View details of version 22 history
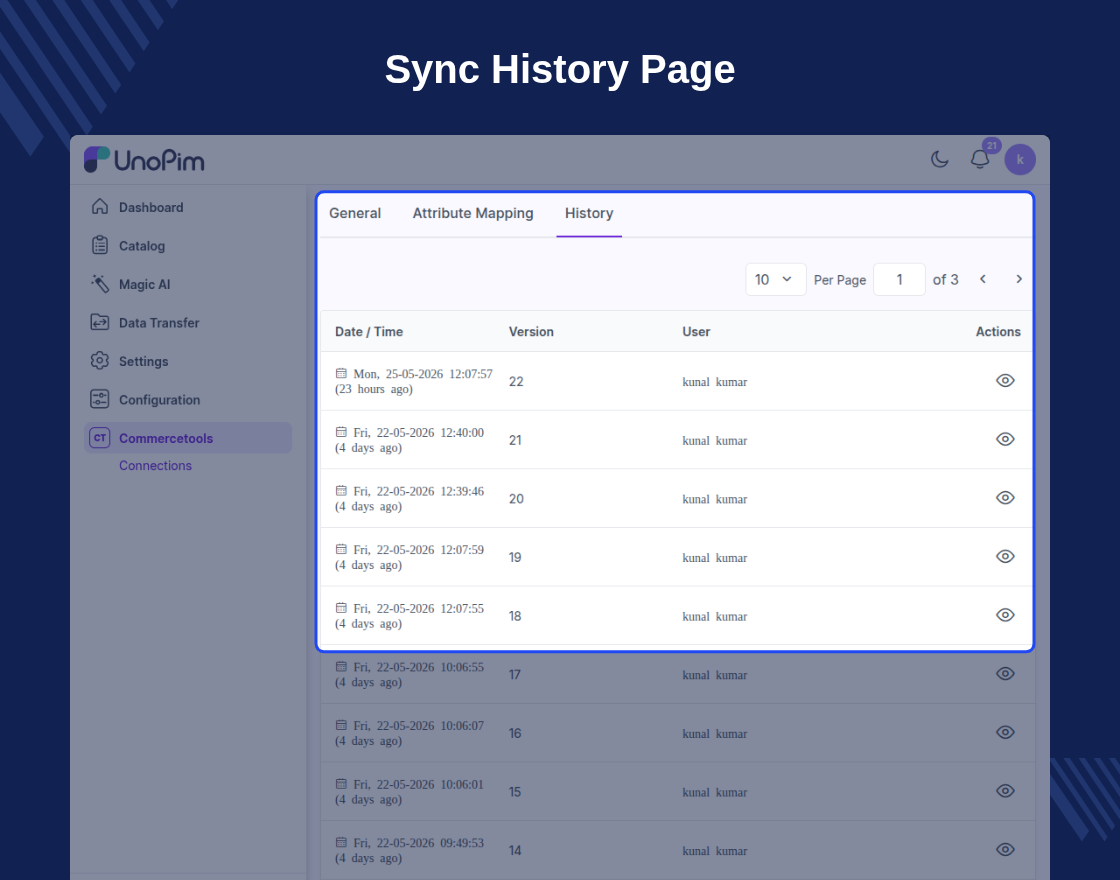 pyautogui.click(x=1005, y=381)
